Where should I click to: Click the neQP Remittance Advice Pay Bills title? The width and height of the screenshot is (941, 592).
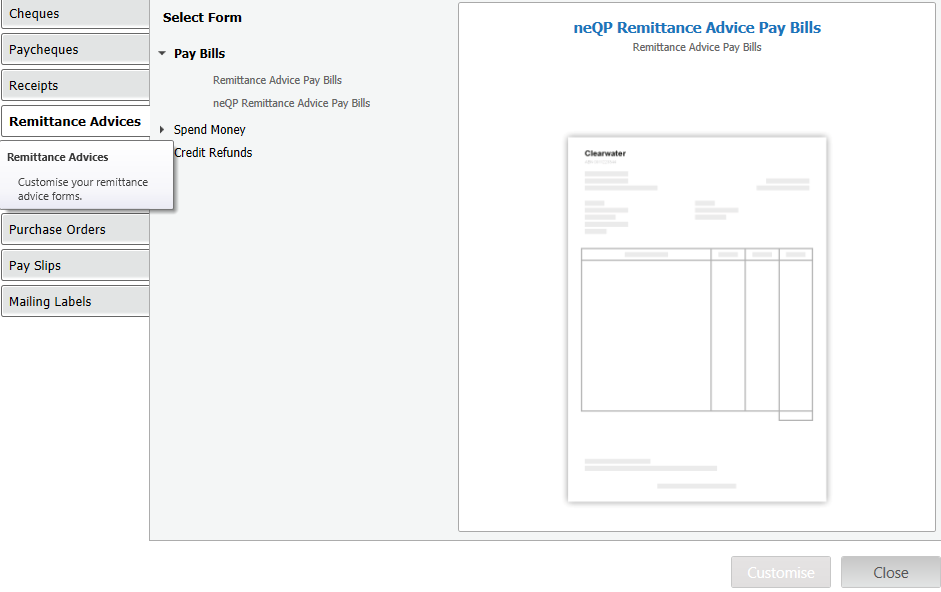697,28
